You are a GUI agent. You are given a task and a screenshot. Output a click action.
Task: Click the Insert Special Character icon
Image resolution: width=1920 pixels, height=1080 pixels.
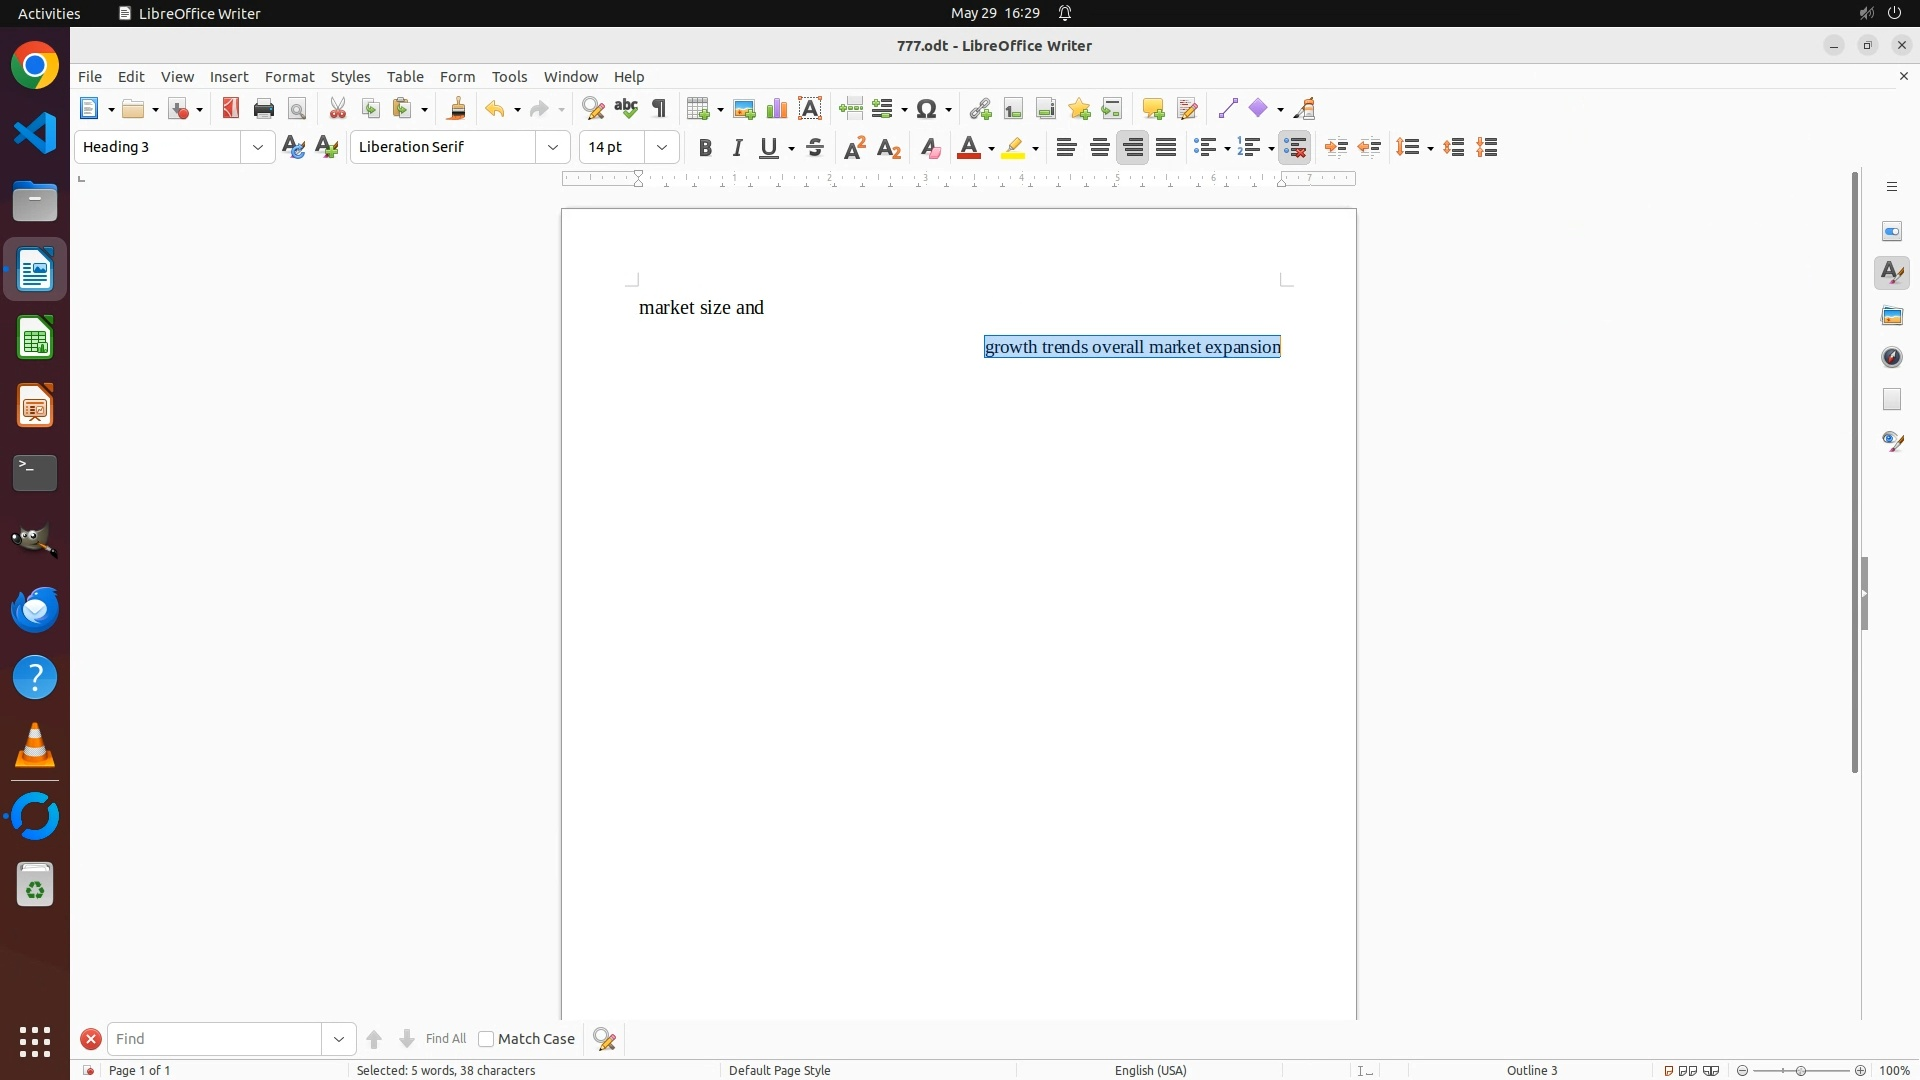pyautogui.click(x=927, y=109)
